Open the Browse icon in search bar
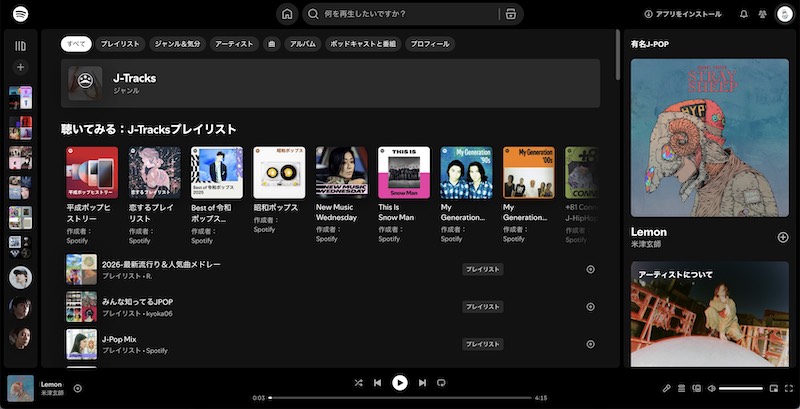 [511, 14]
